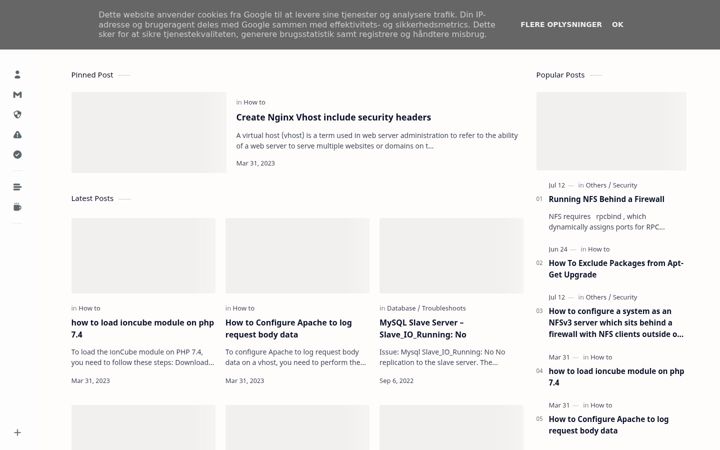Screen dimensions: 720x450
Task: Click the 'Issue: Mysql Slave_IO_Running' excerpt
Action: (442, 357)
